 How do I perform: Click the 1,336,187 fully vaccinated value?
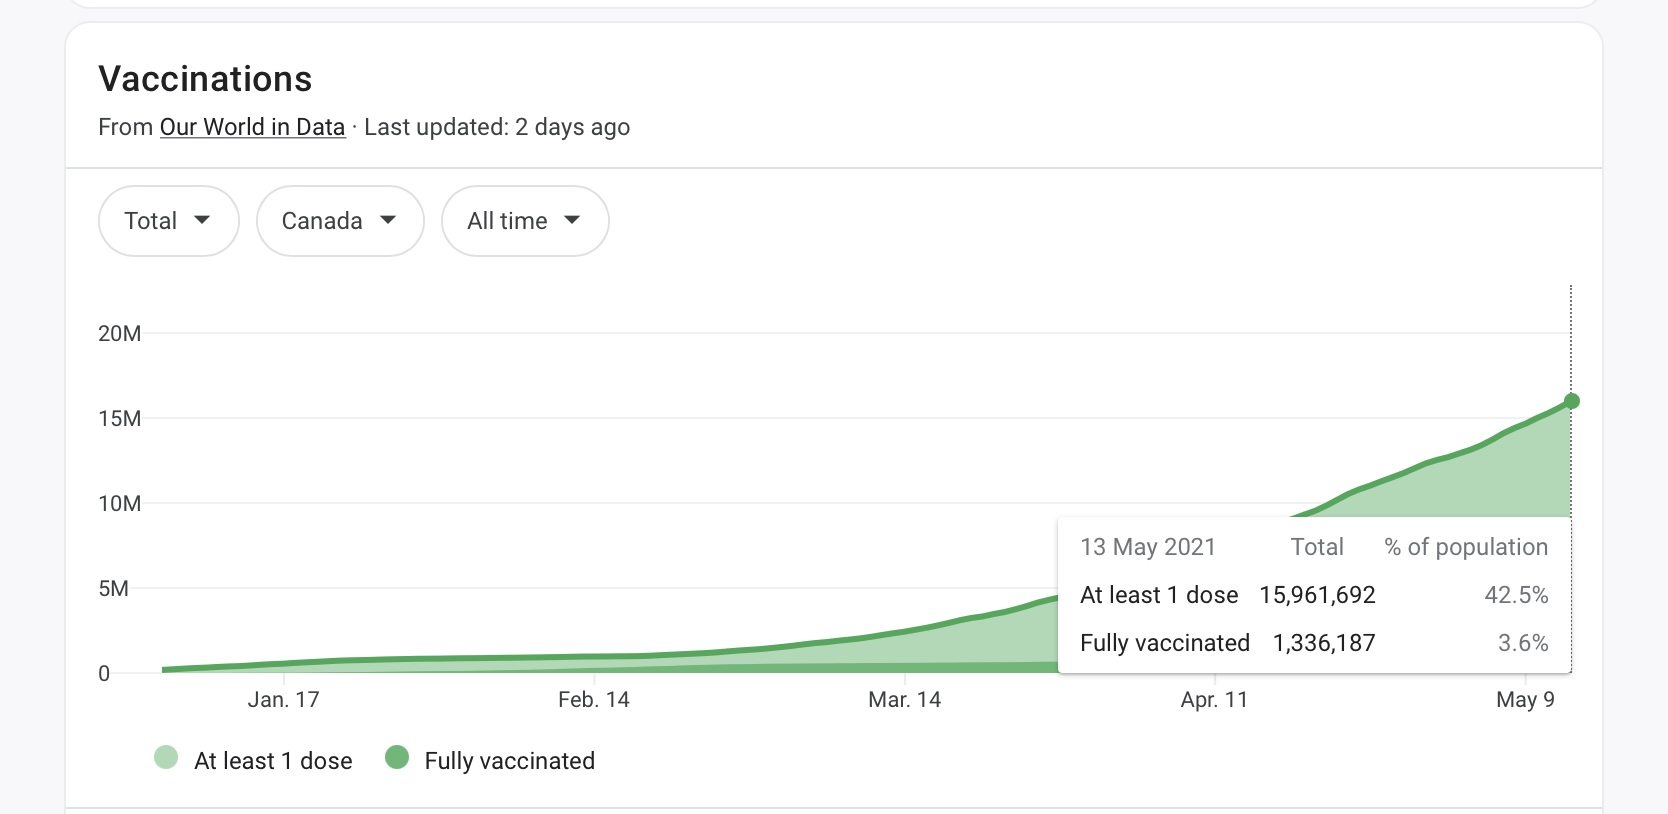point(1324,643)
